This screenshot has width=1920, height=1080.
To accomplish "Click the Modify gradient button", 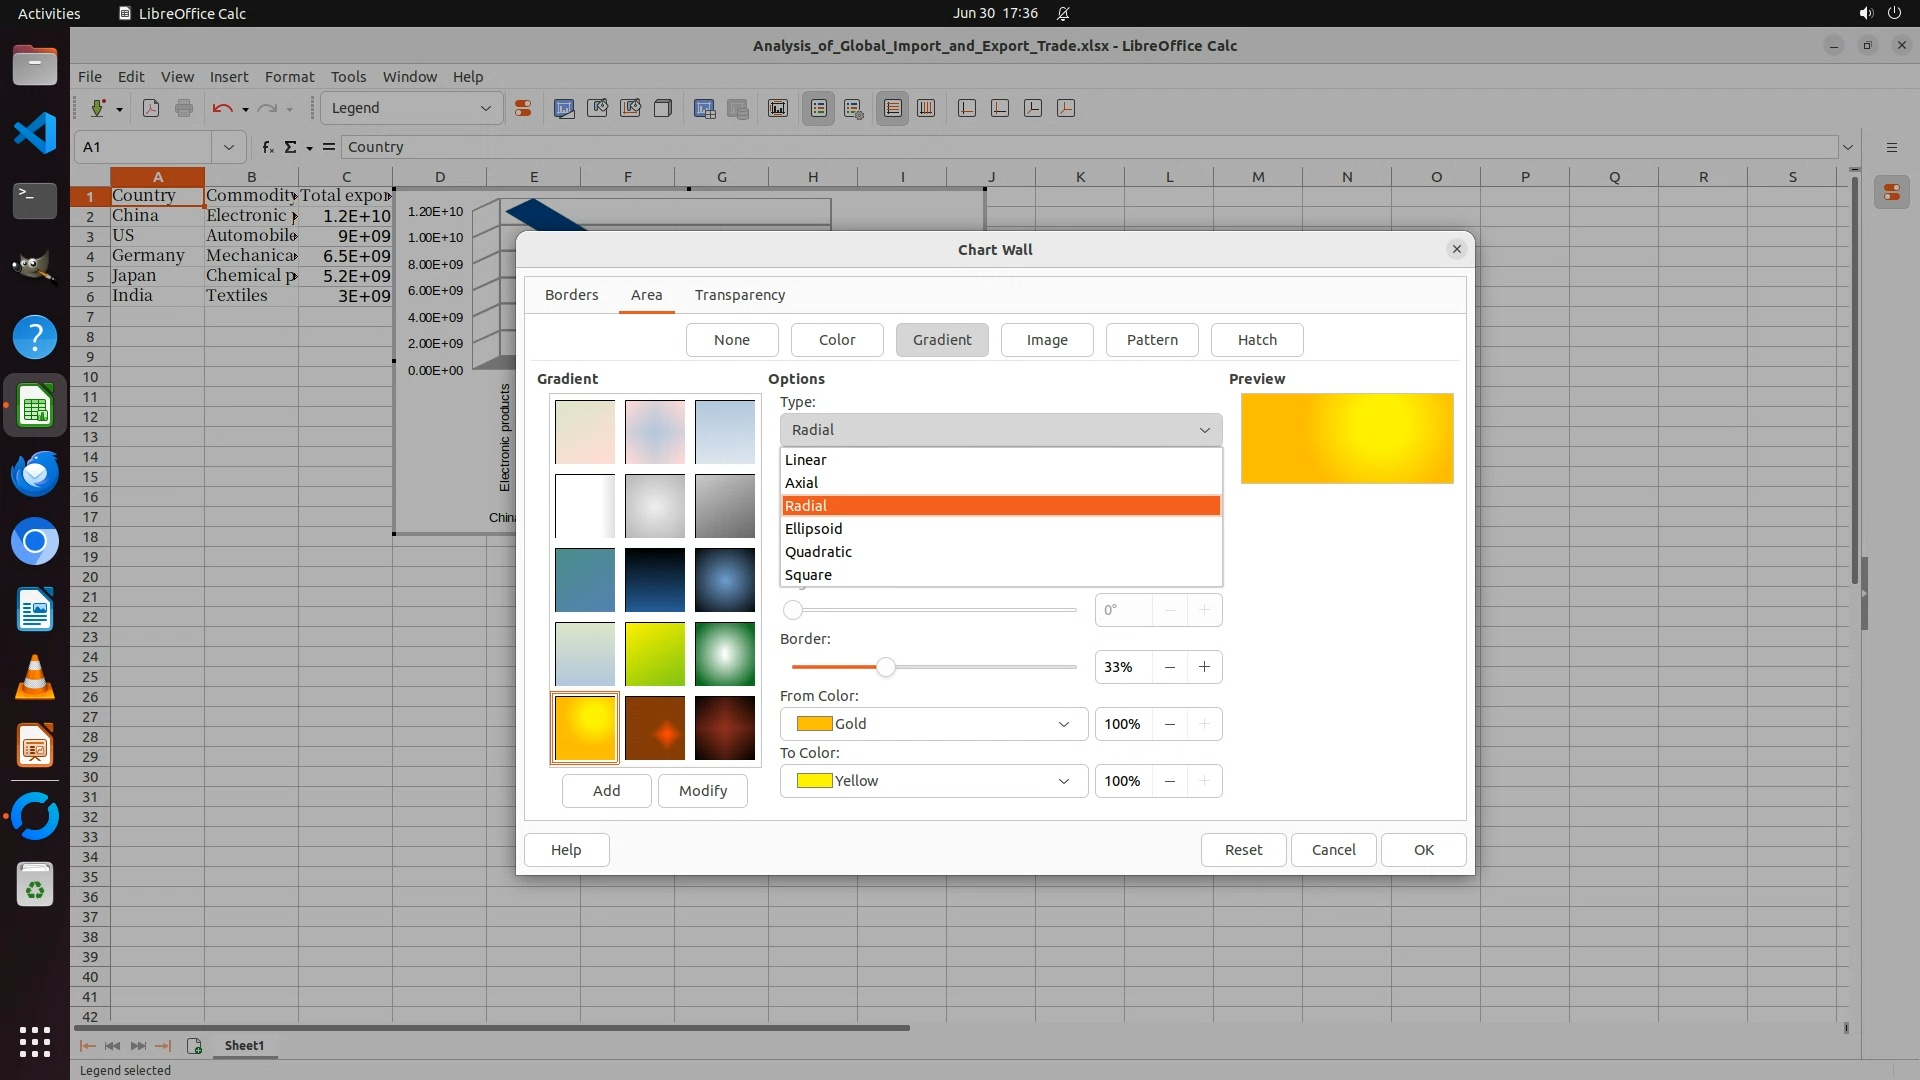I will (702, 791).
